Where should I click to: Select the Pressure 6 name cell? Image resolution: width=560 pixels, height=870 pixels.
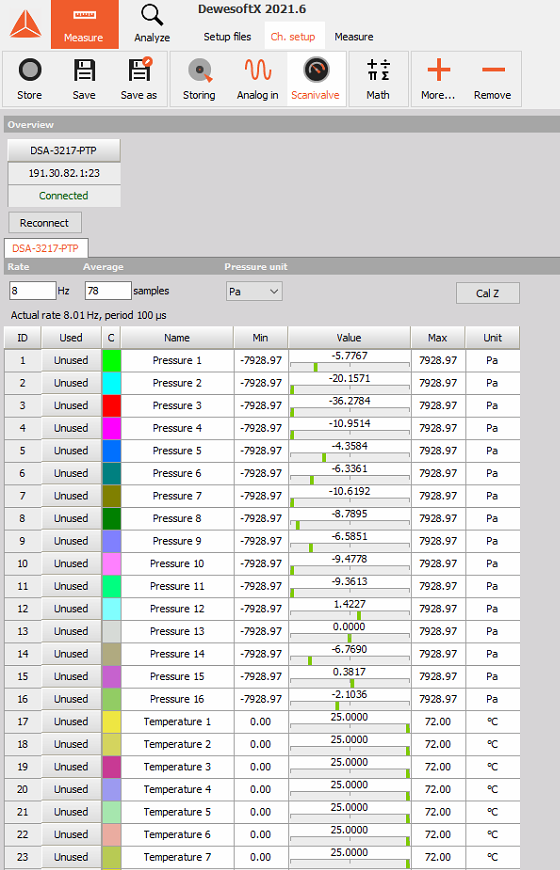pos(177,473)
